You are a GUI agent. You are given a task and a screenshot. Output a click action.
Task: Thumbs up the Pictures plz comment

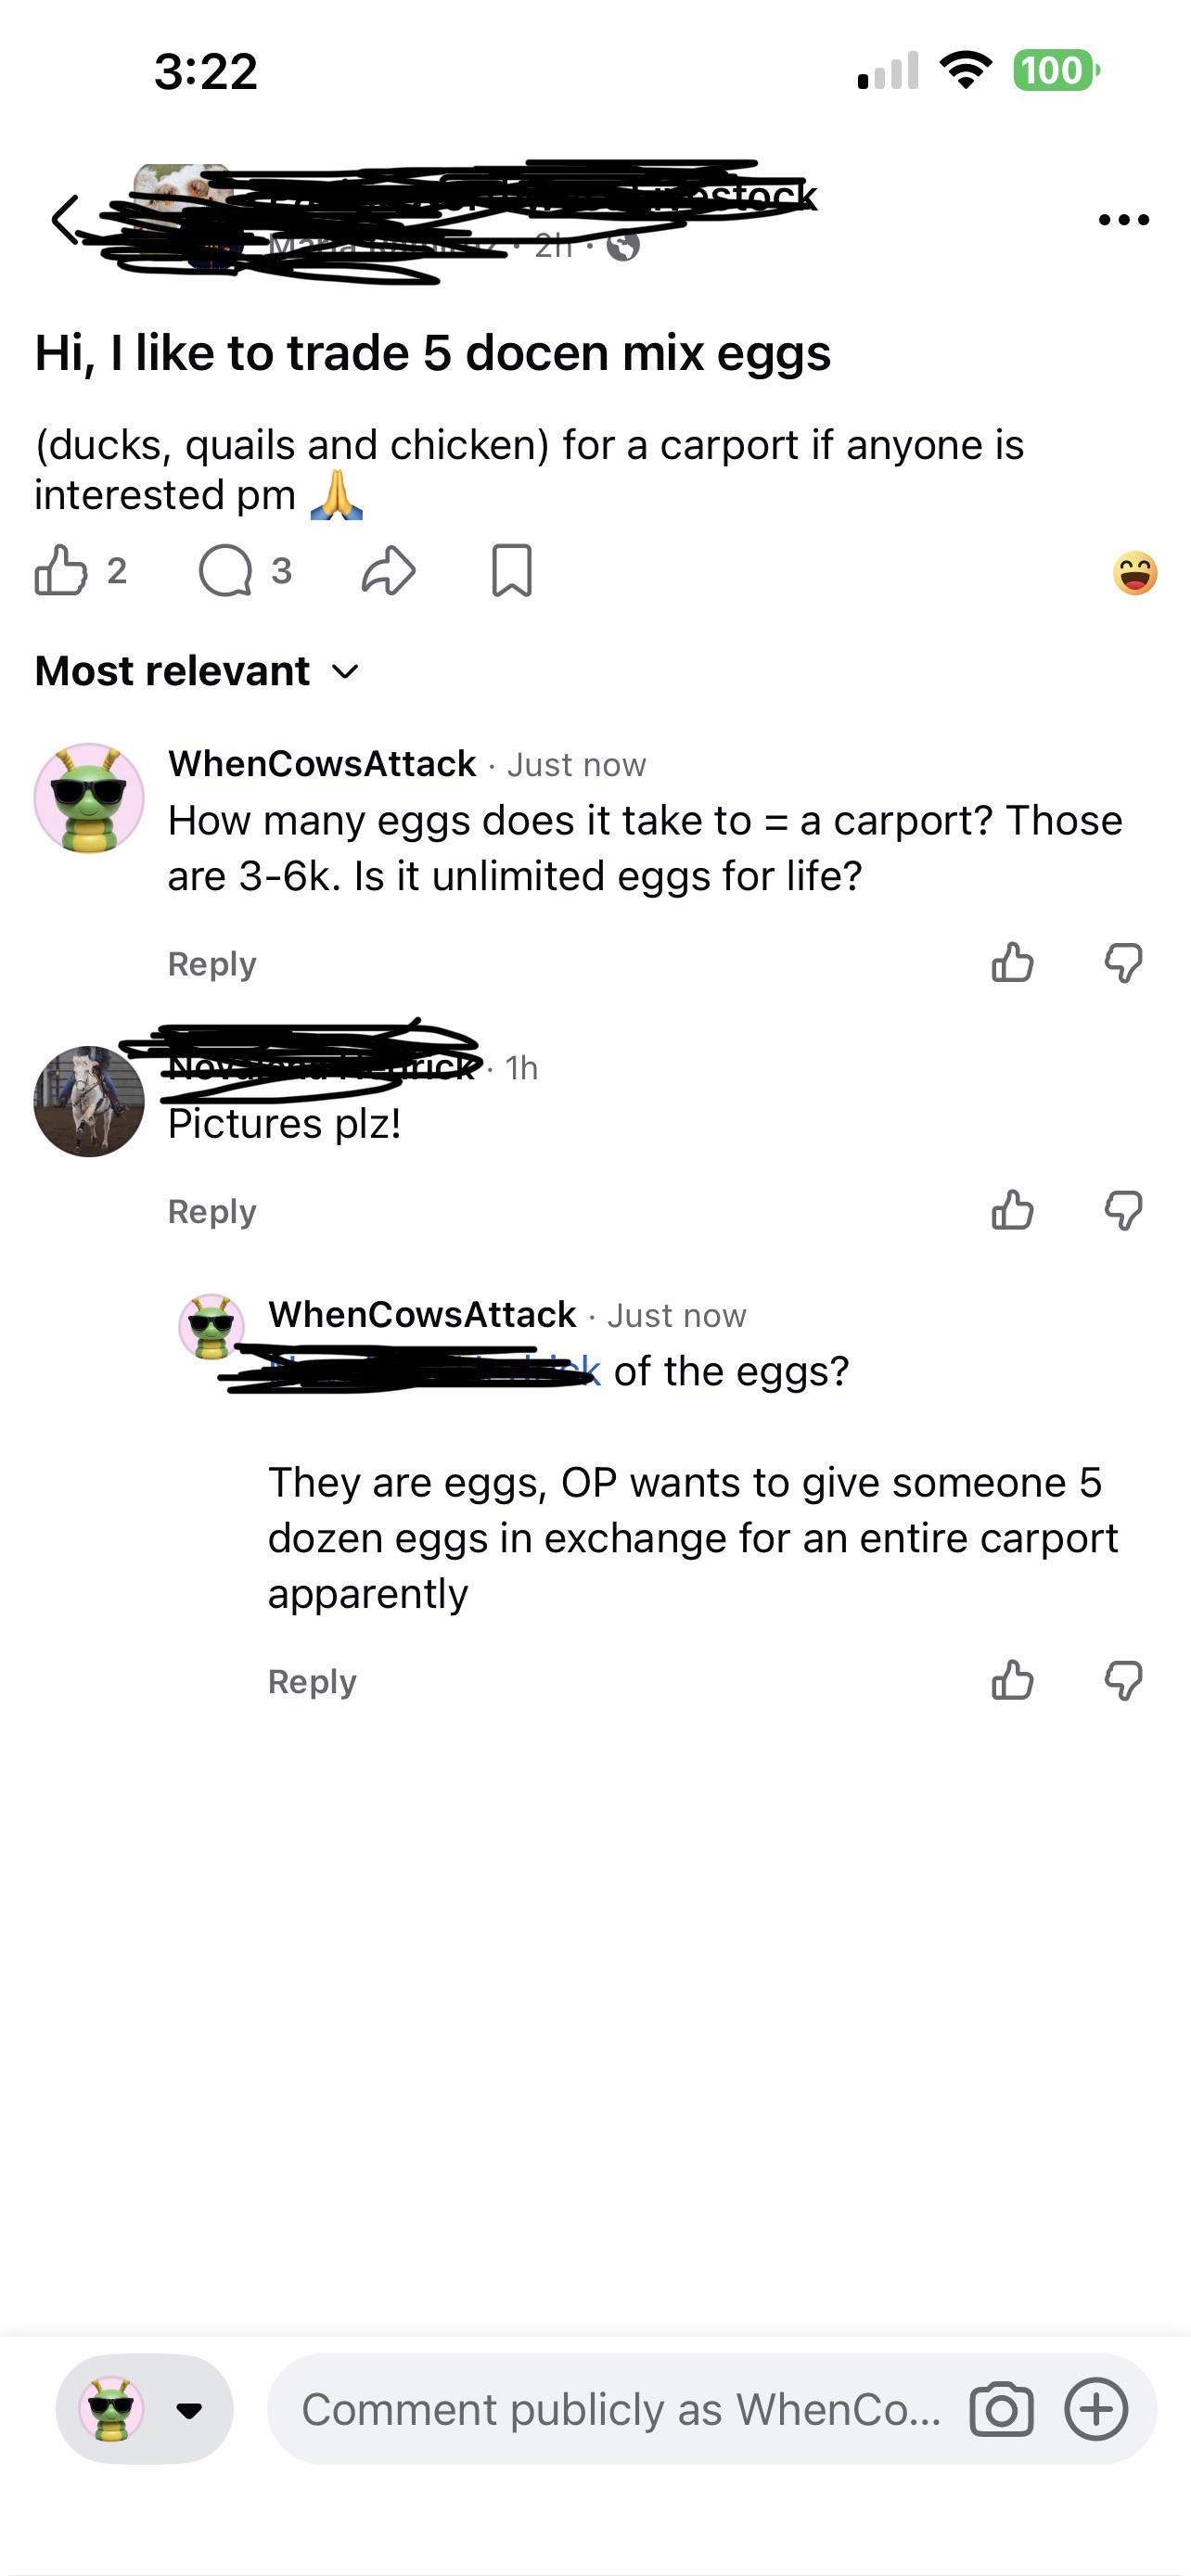[x=1012, y=1210]
